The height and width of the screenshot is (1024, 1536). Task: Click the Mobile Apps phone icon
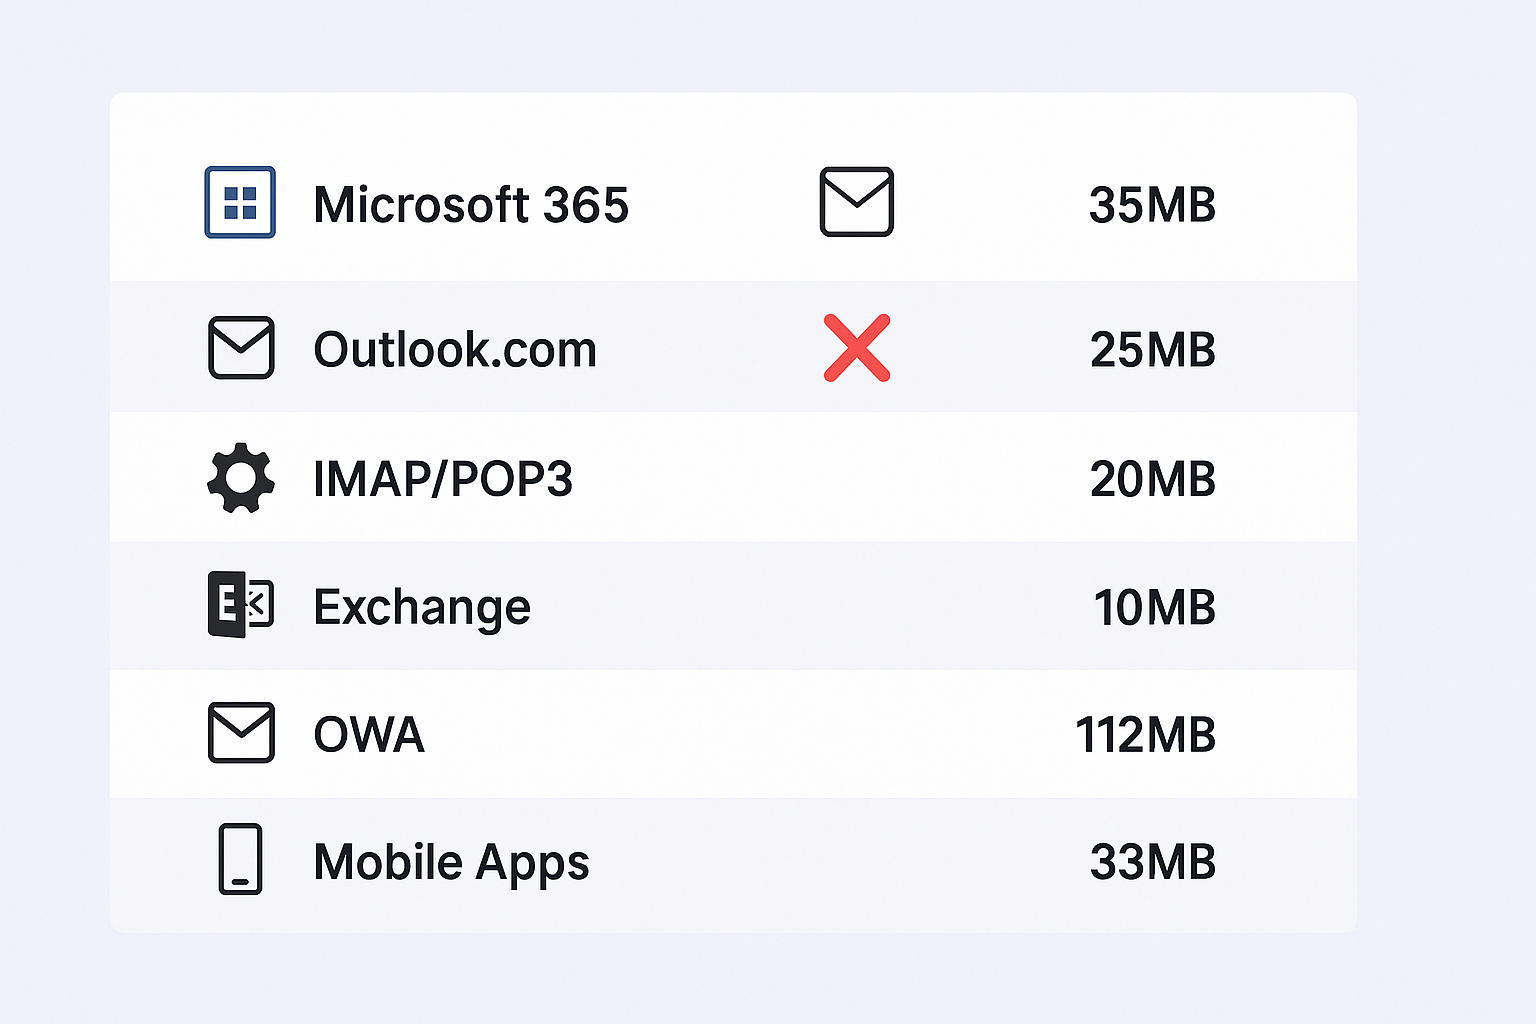coord(241,859)
